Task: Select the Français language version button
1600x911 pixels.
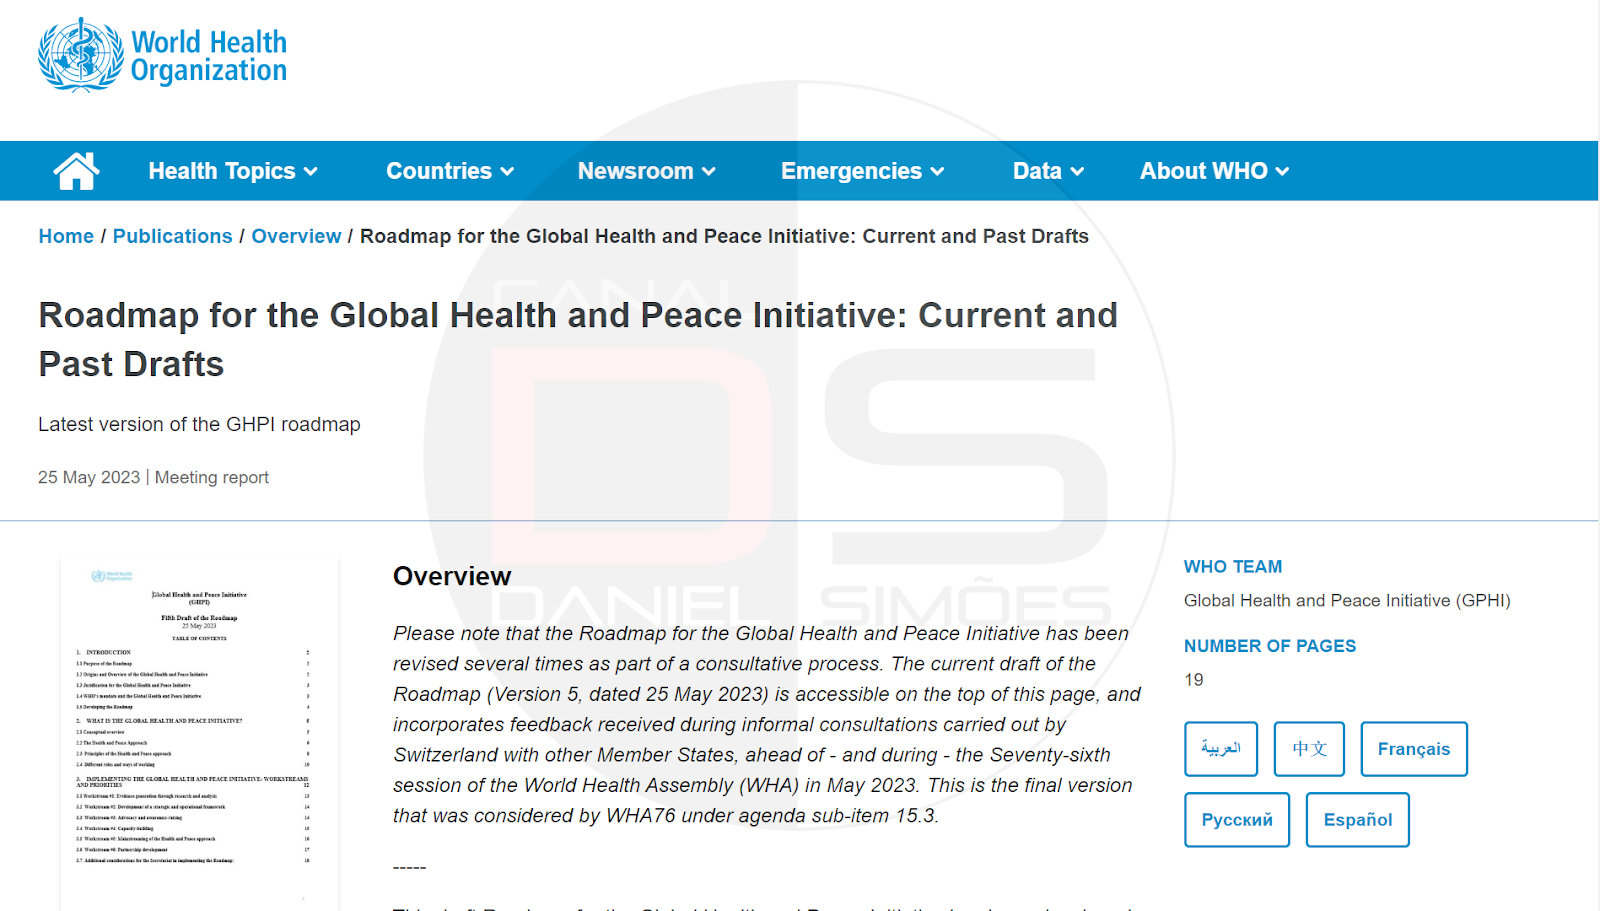Action: (x=1414, y=749)
